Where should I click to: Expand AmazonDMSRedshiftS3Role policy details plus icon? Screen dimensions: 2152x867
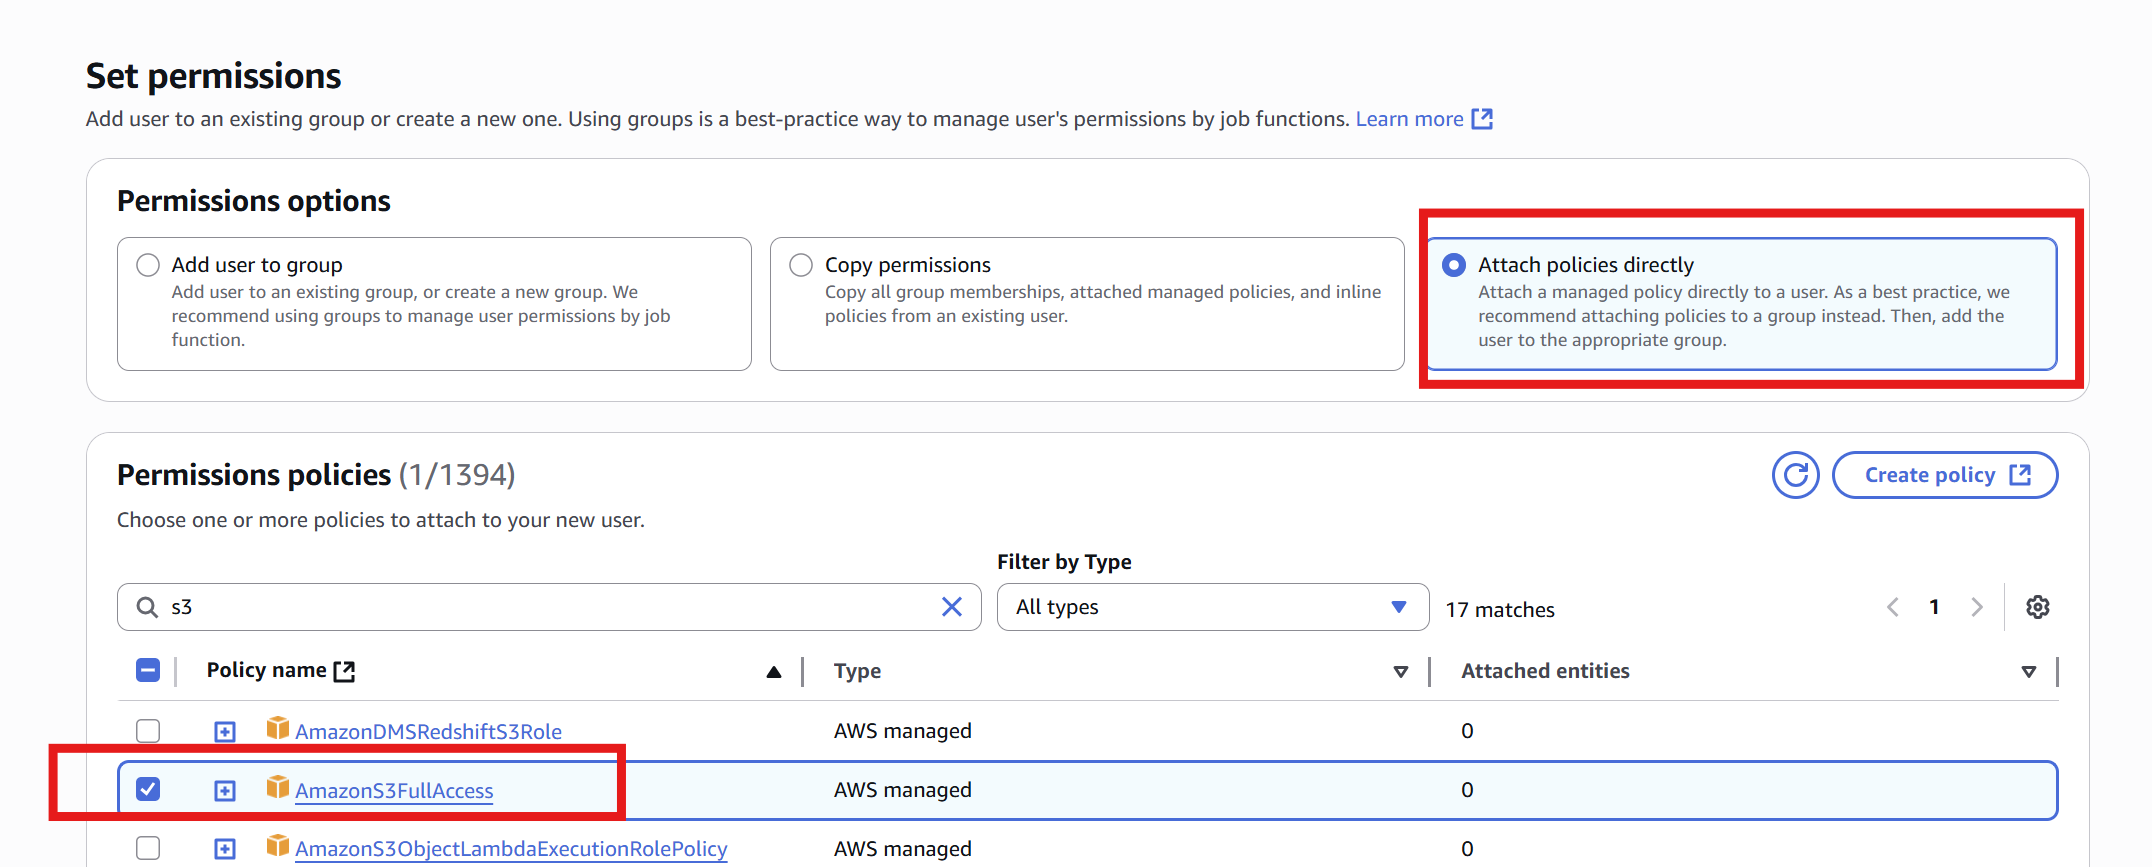[x=225, y=732]
